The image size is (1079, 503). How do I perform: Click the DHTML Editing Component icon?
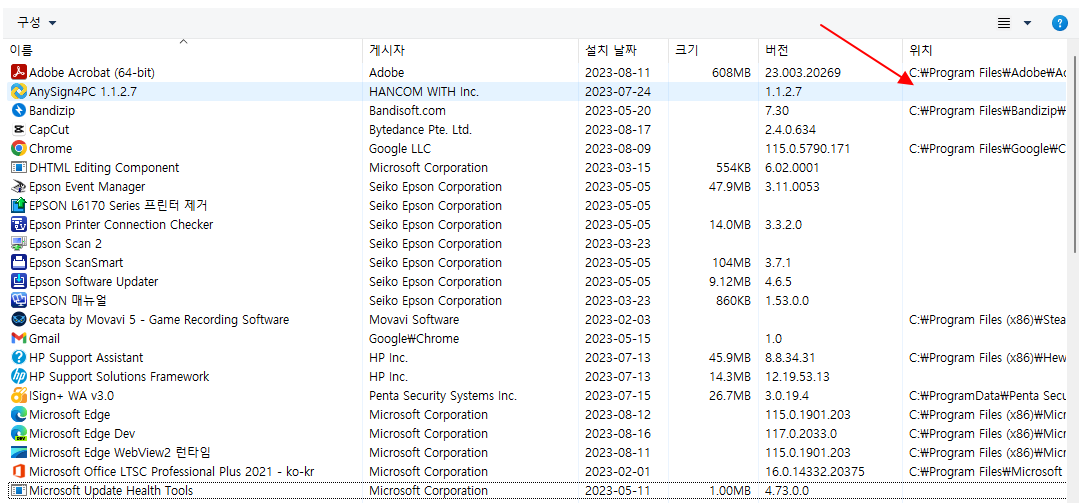(19, 167)
